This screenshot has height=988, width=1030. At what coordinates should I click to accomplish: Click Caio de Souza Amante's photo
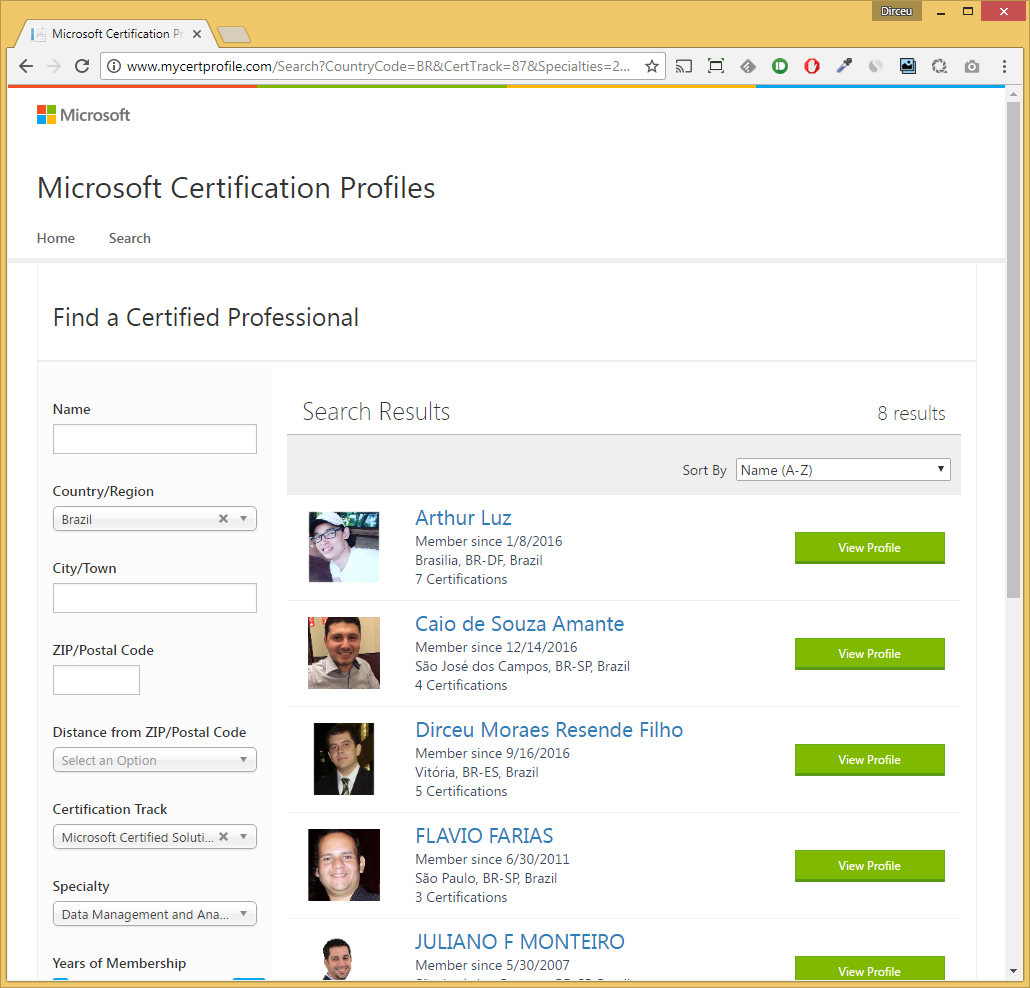pyautogui.click(x=344, y=652)
